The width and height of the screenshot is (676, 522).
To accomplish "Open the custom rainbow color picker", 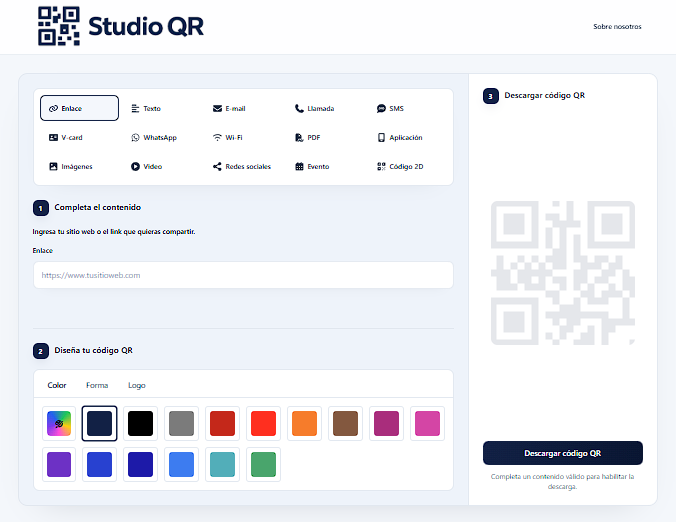I will [59, 423].
